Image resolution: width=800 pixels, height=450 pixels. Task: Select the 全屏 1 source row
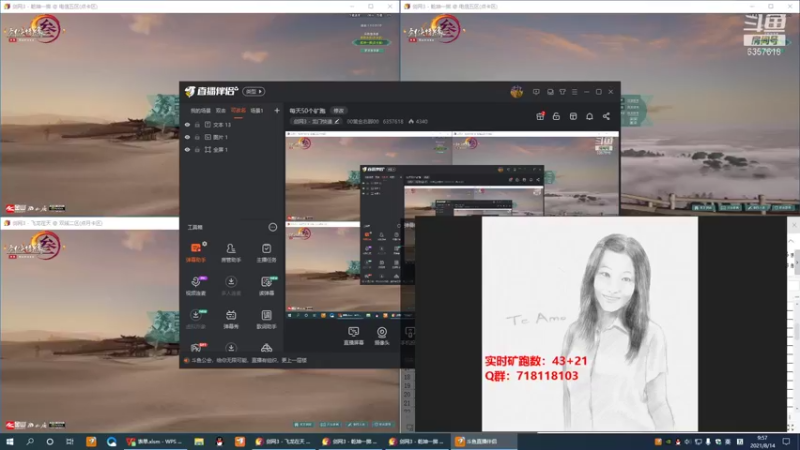[x=232, y=149]
